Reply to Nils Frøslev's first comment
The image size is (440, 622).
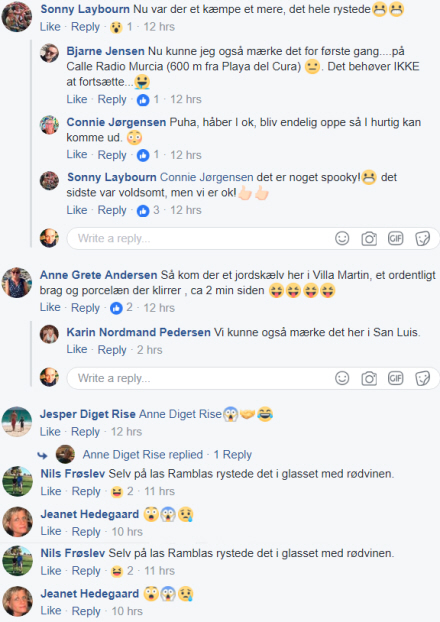tap(86, 491)
